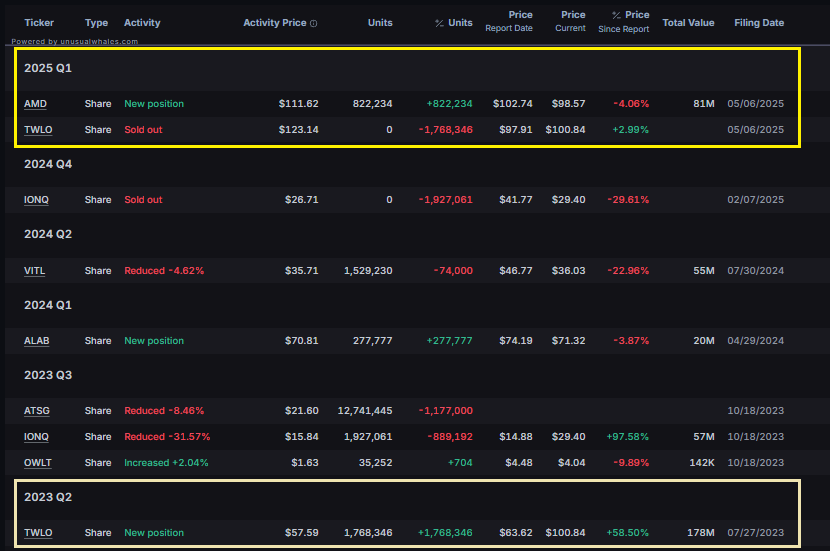
Task: Open the IONQ ticker in 2024 Q4
Action: coord(36,200)
